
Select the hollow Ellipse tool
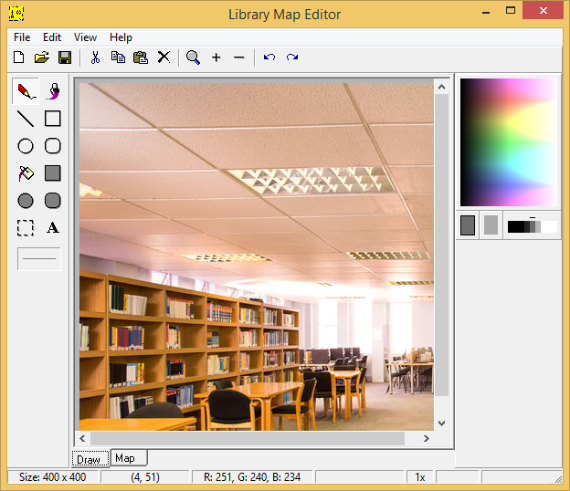(x=25, y=146)
